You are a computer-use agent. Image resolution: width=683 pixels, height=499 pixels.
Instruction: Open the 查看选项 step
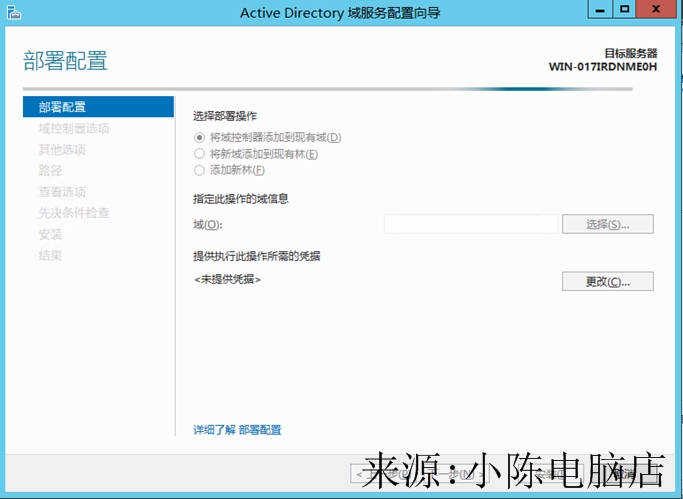pos(62,192)
